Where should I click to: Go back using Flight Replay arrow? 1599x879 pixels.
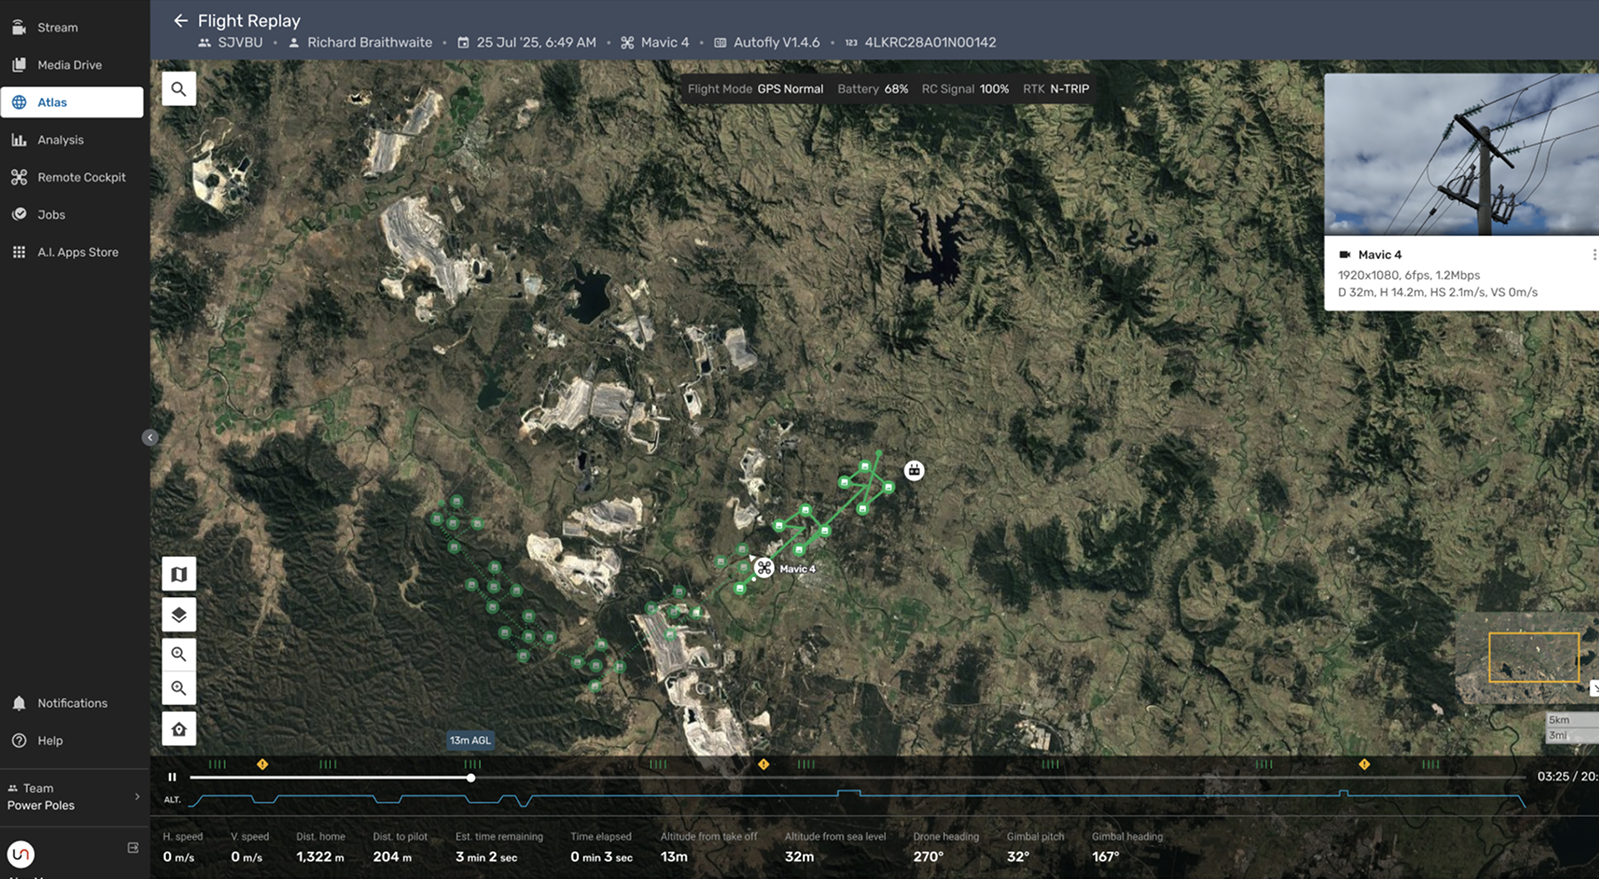click(180, 20)
